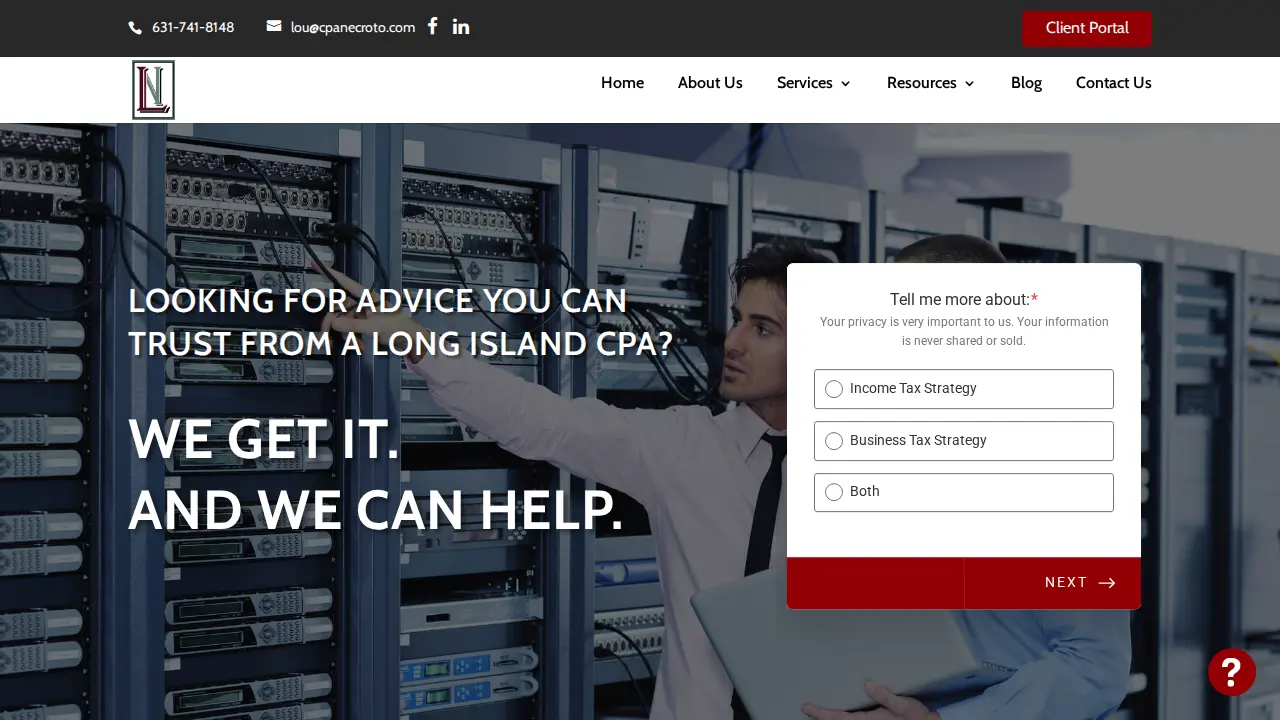Open the About Us page
This screenshot has height=720, width=1280.
[x=710, y=83]
